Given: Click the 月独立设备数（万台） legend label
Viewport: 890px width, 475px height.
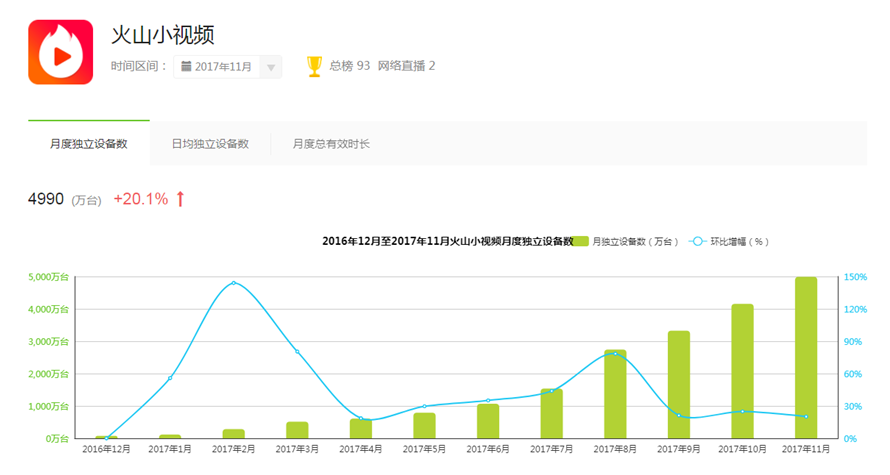Looking at the screenshot, I should 635,242.
